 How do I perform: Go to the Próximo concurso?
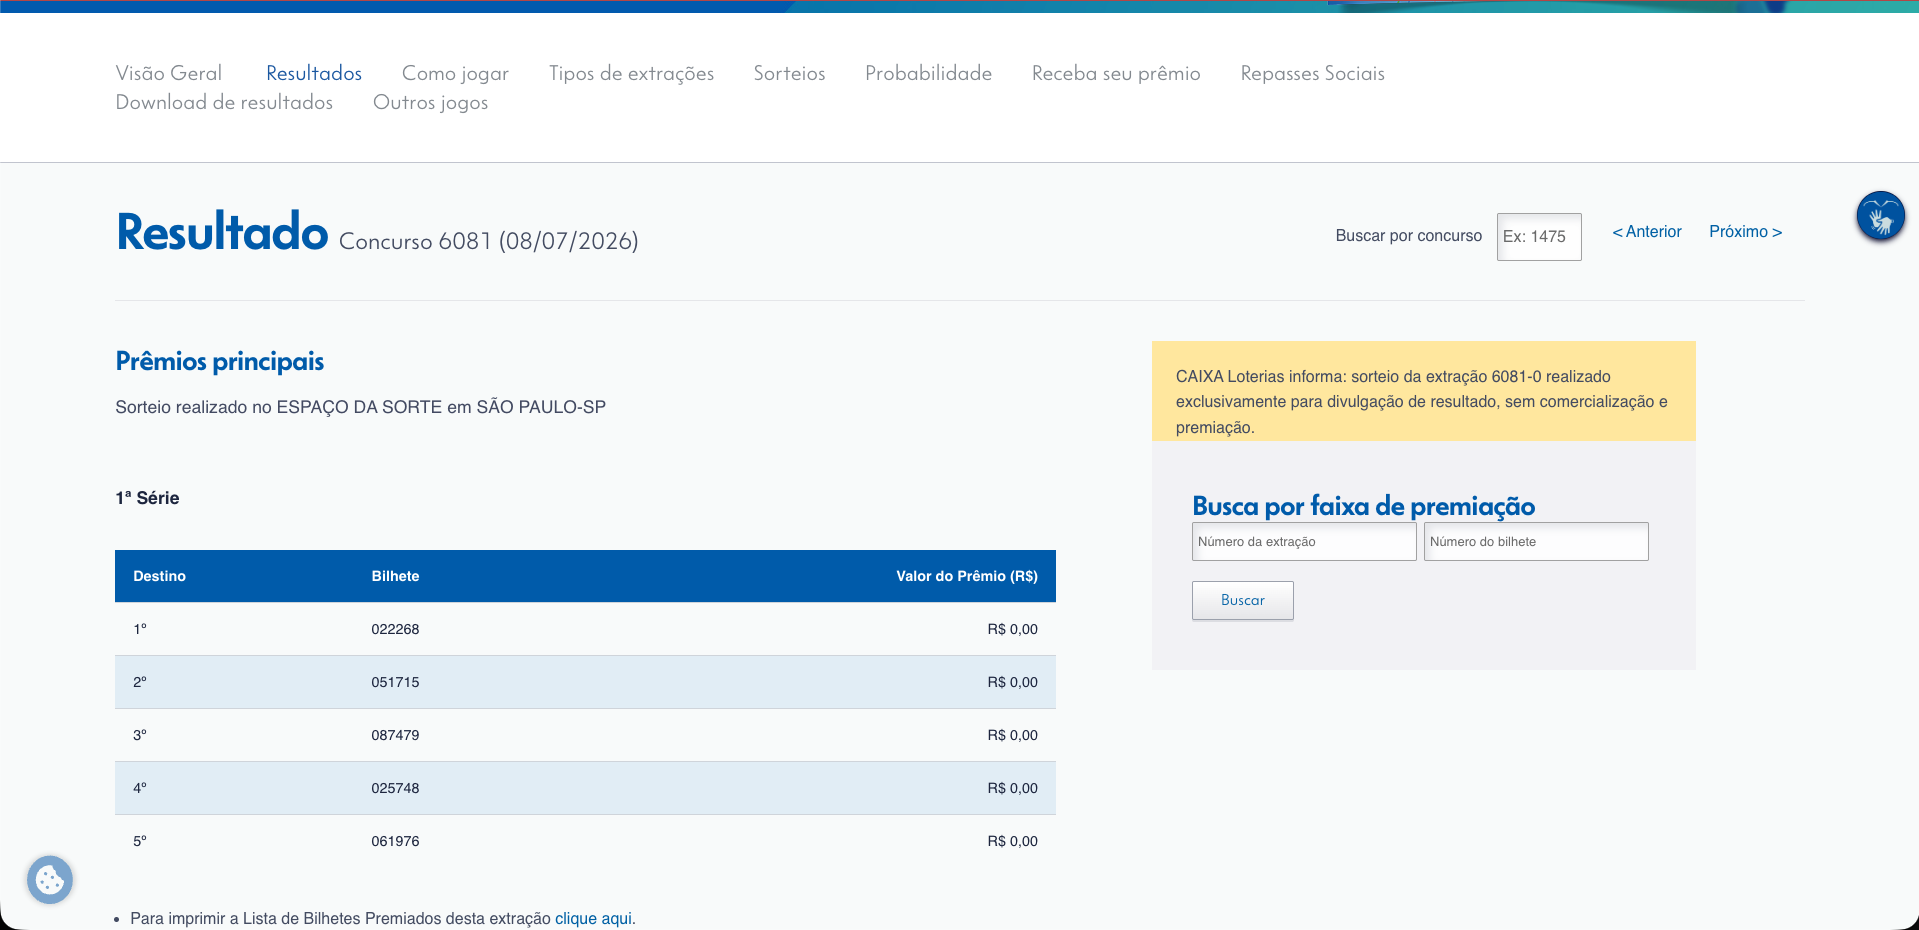(1745, 232)
